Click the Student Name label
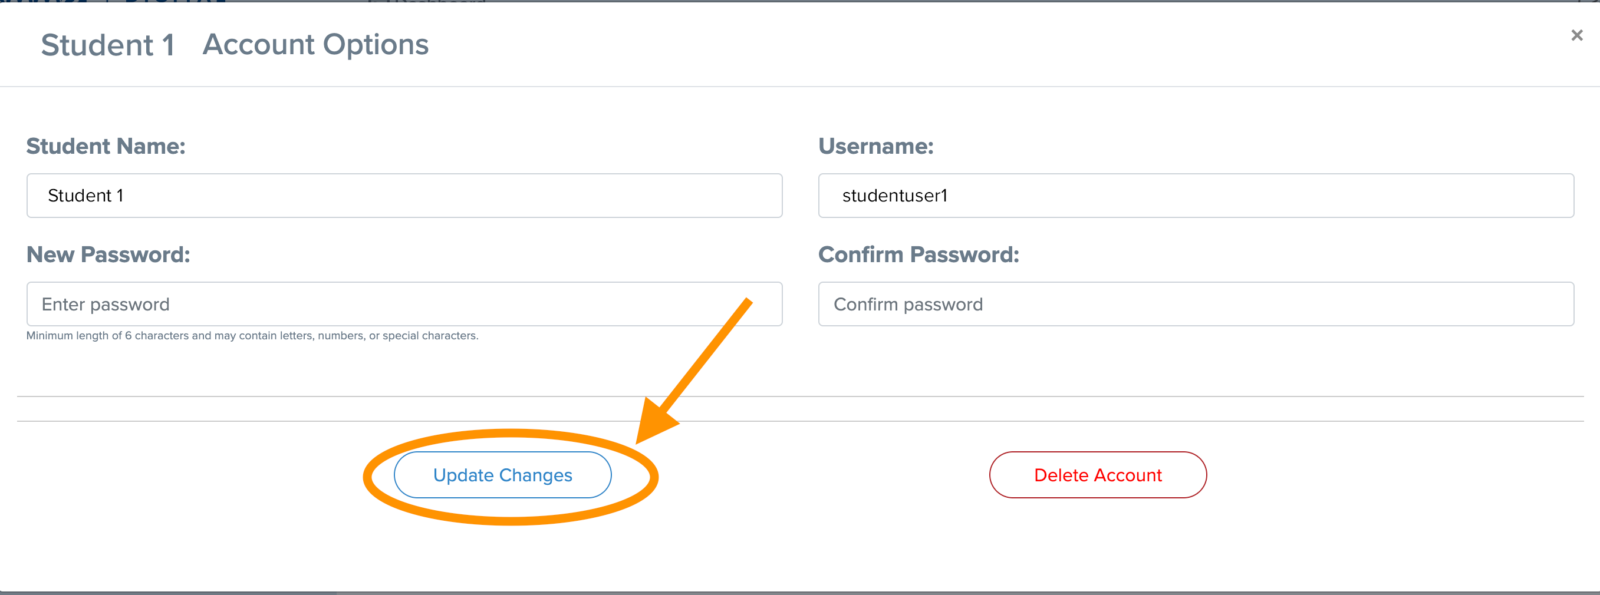Screen dimensions: 1600x595 pos(105,146)
